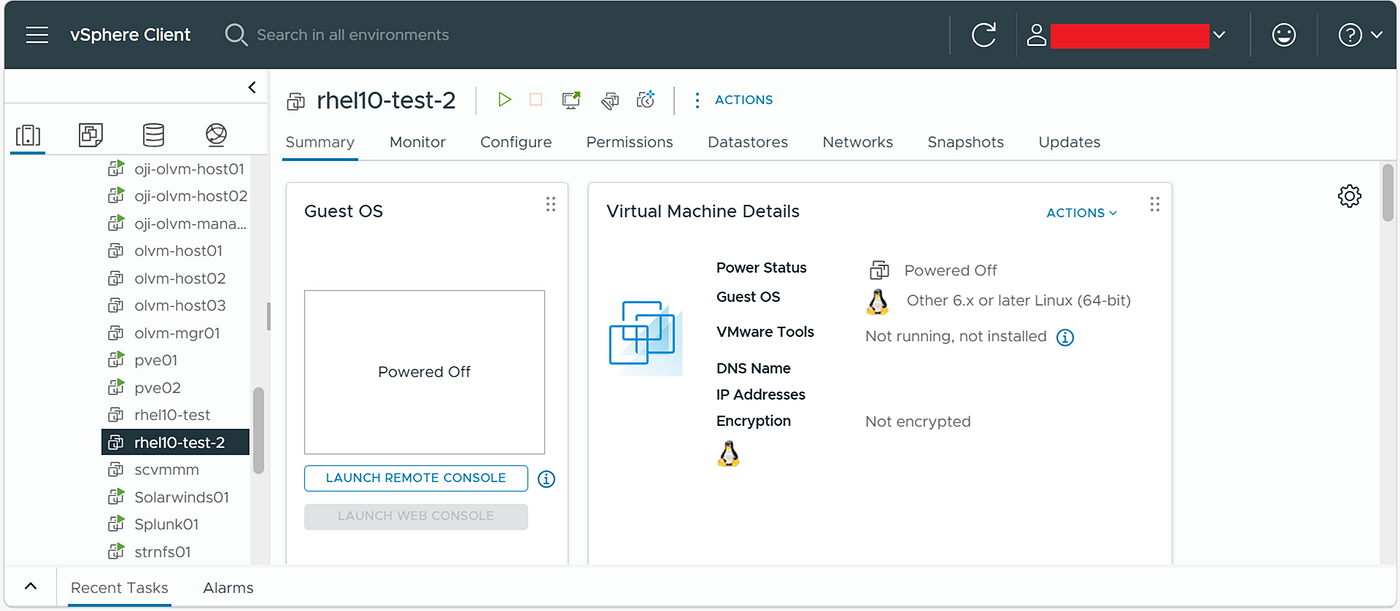The height and width of the screenshot is (611, 1400).
Task: Click the Virtual Machine Details drag handle
Action: (1155, 204)
